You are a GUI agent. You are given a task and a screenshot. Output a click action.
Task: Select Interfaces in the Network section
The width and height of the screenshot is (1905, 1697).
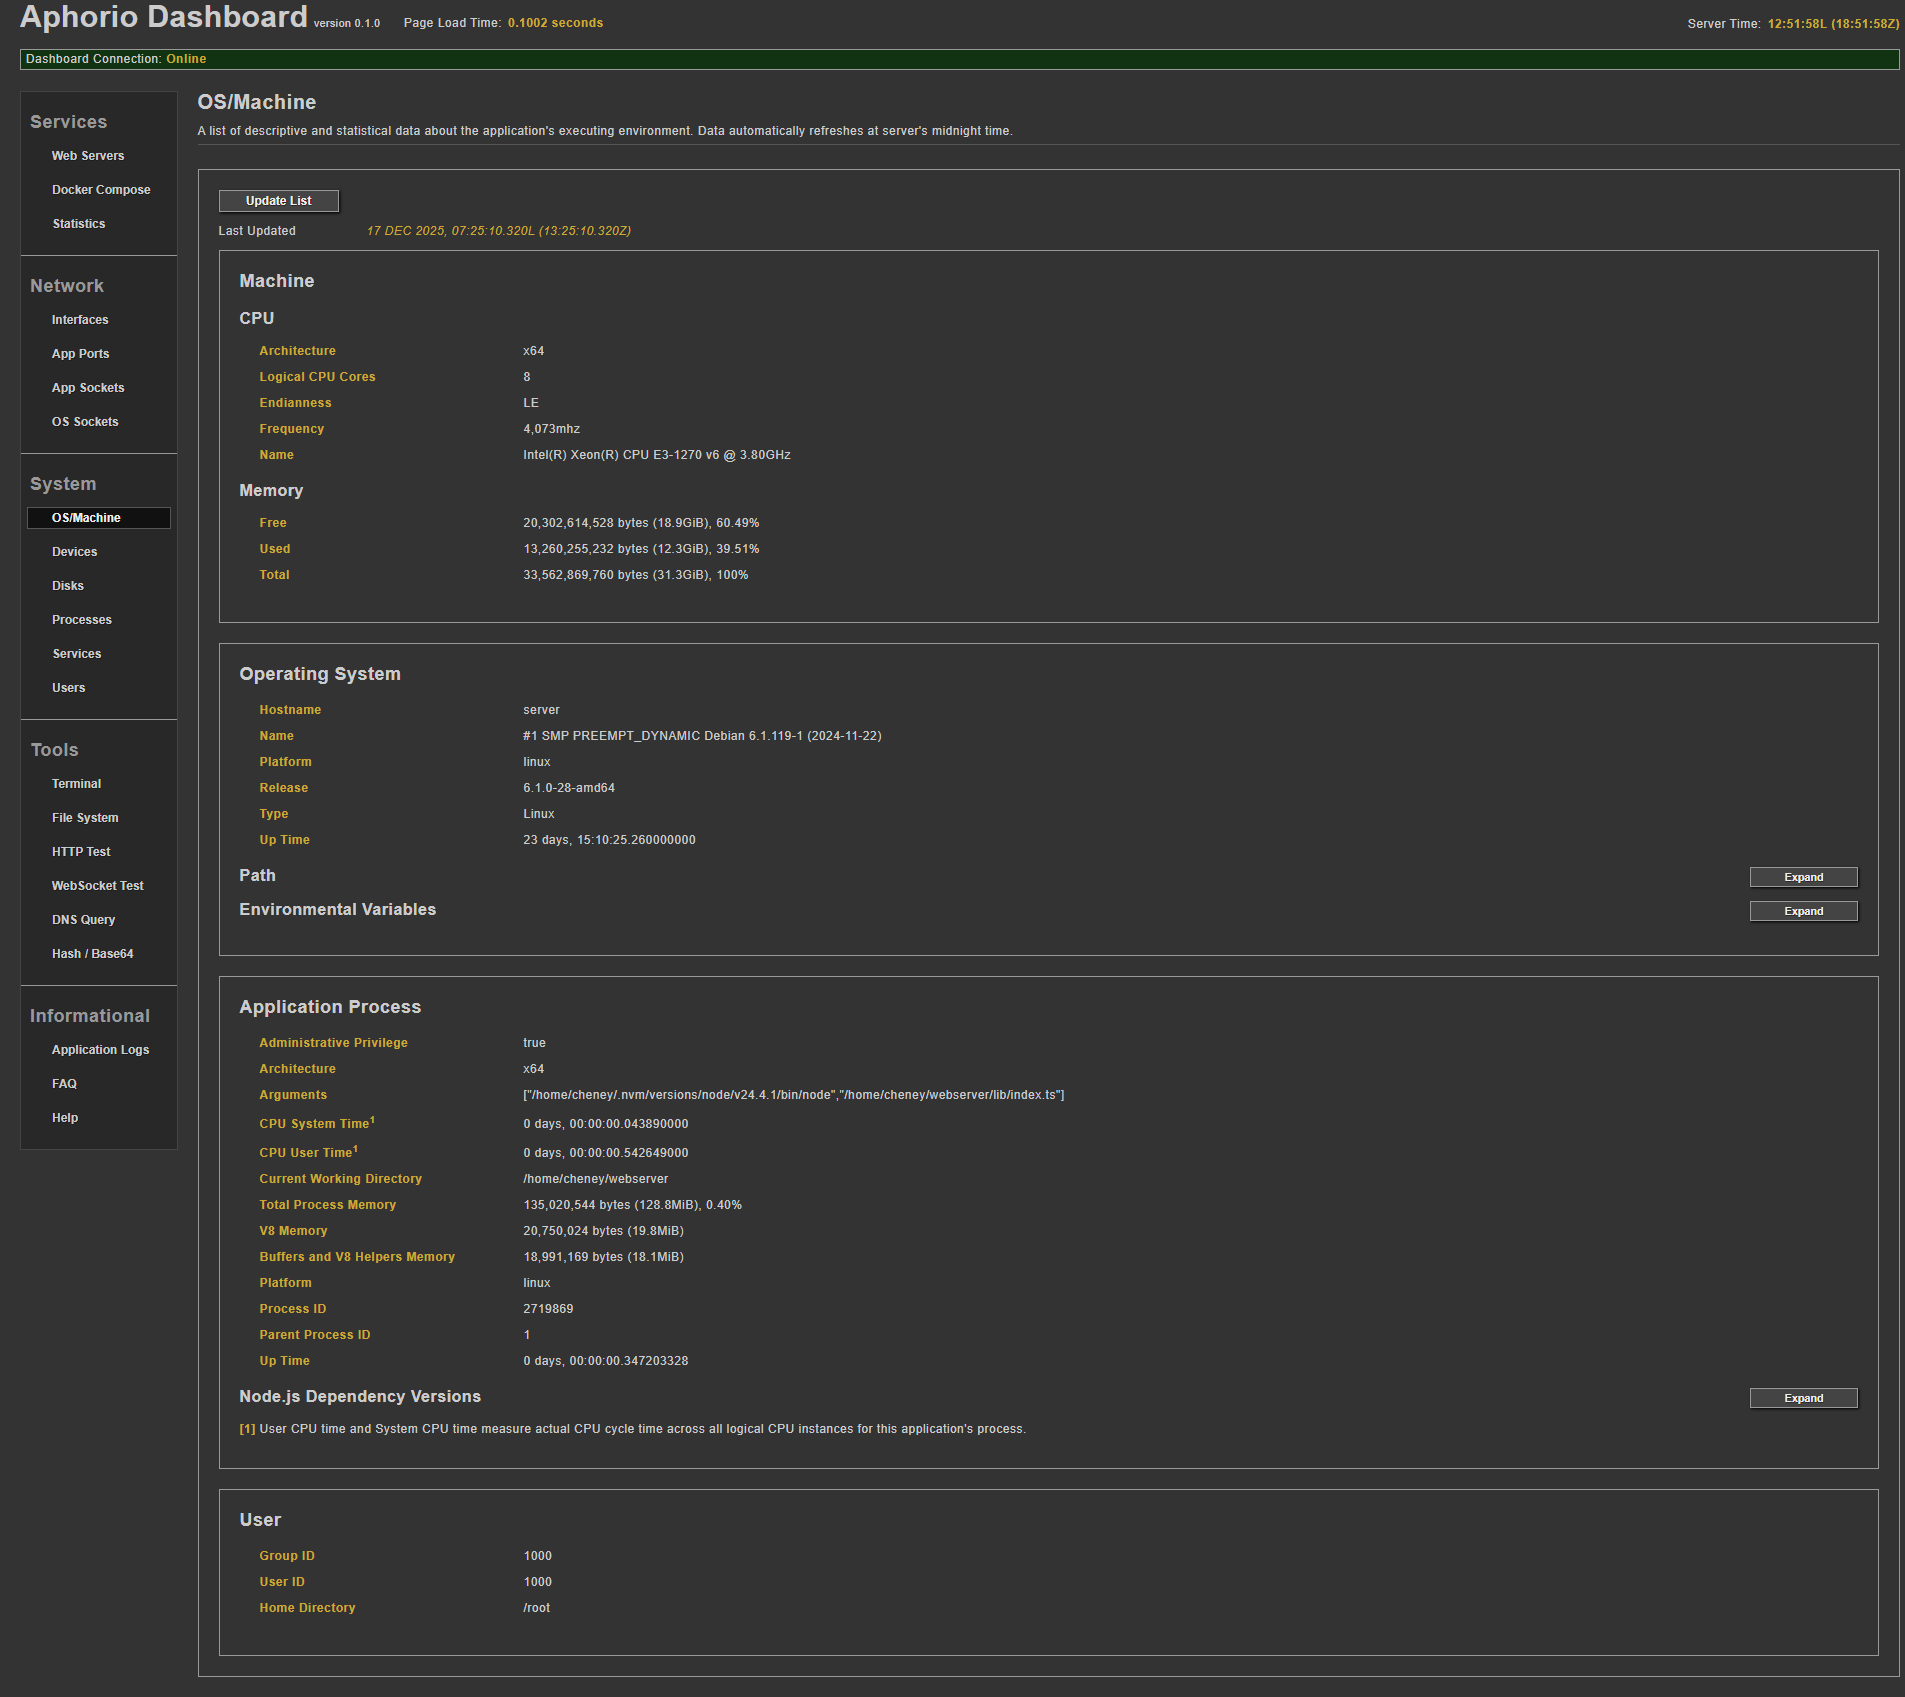pos(80,320)
